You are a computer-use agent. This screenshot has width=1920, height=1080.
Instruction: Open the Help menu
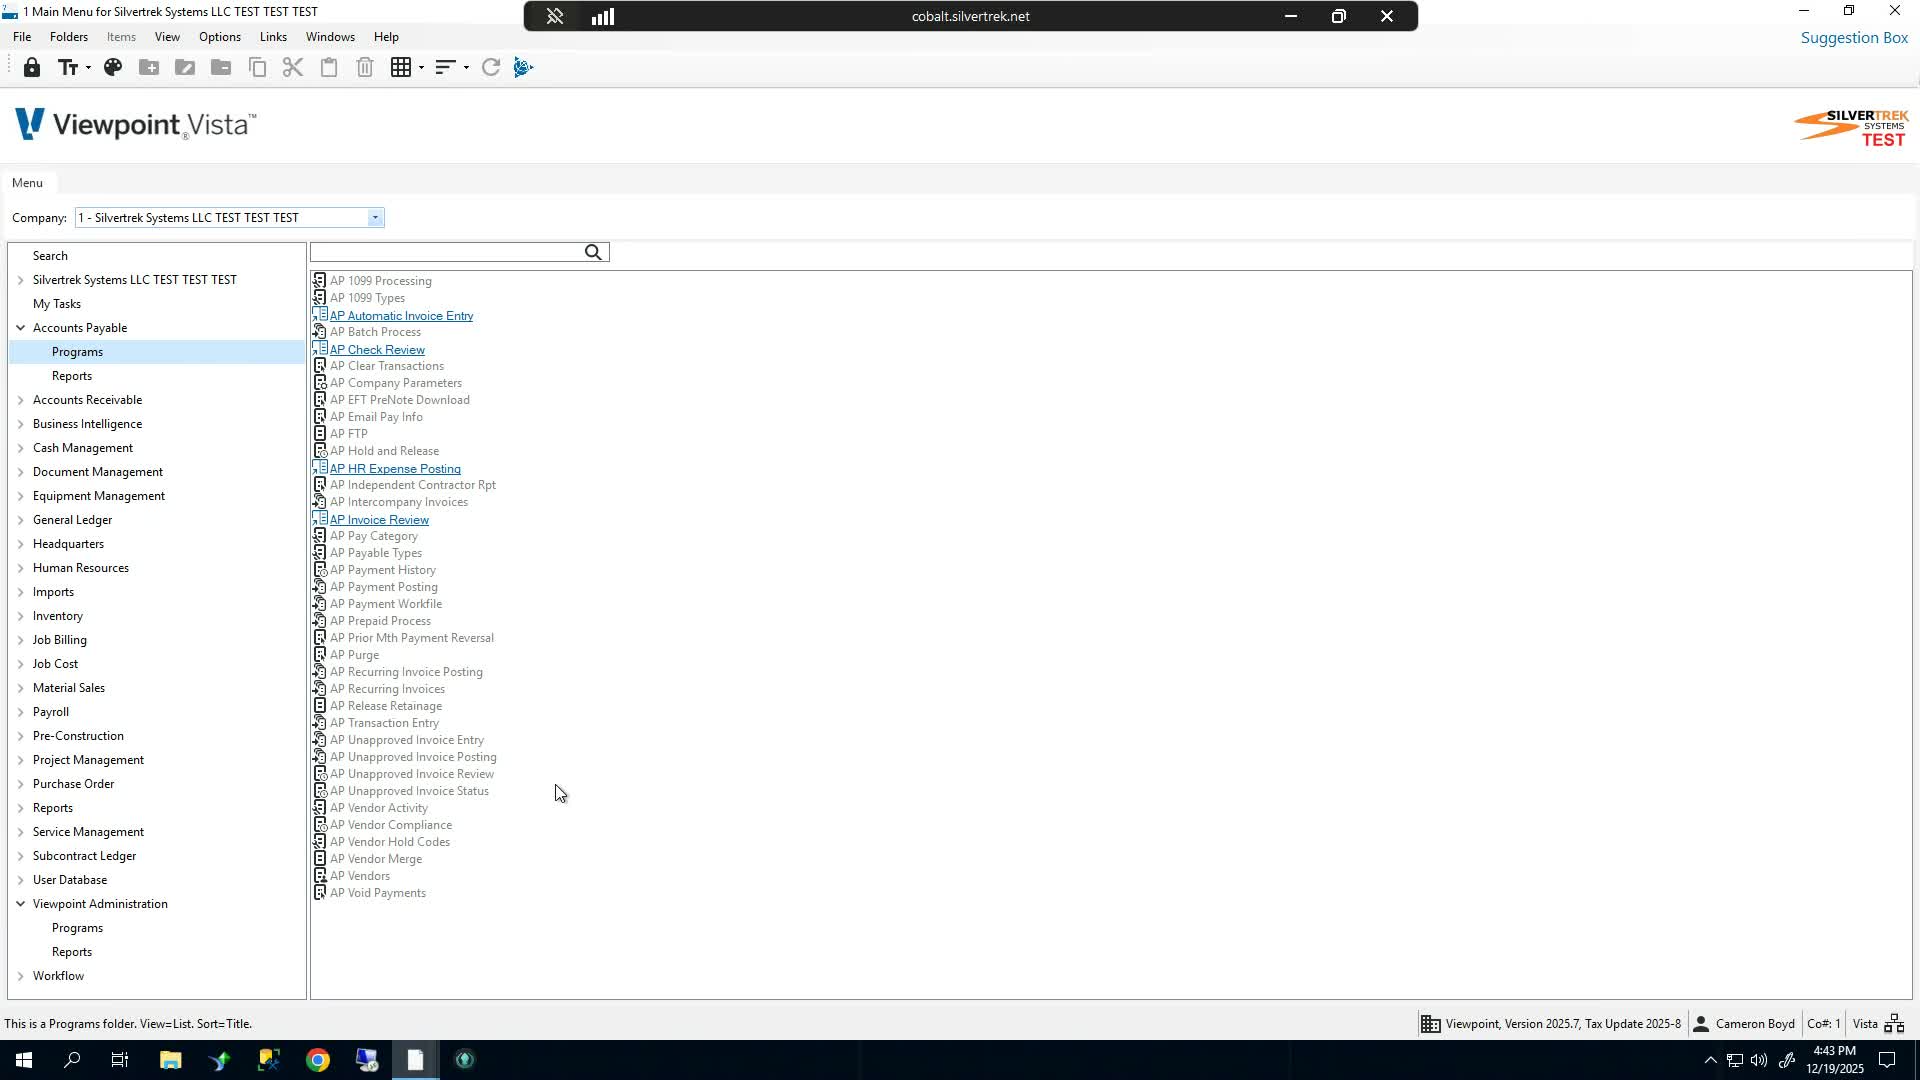point(386,37)
